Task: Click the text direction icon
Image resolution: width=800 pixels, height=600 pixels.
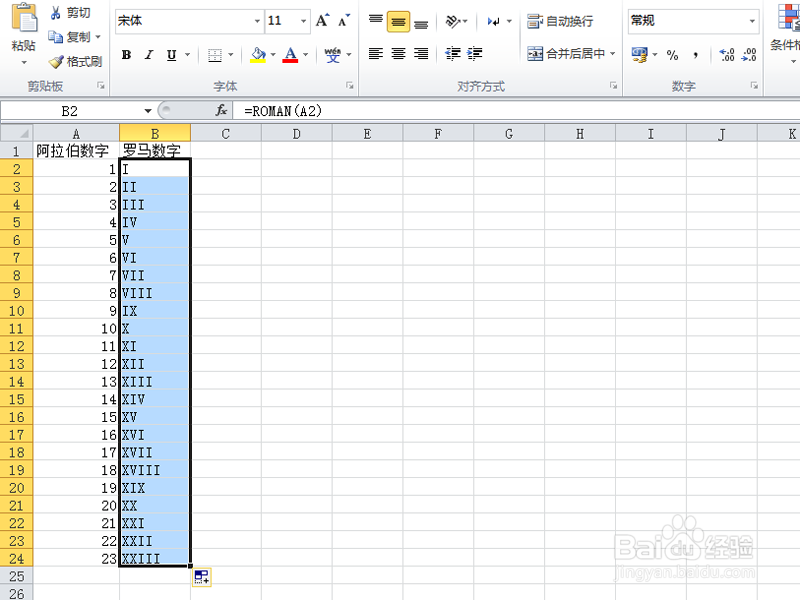Action: [x=494, y=21]
